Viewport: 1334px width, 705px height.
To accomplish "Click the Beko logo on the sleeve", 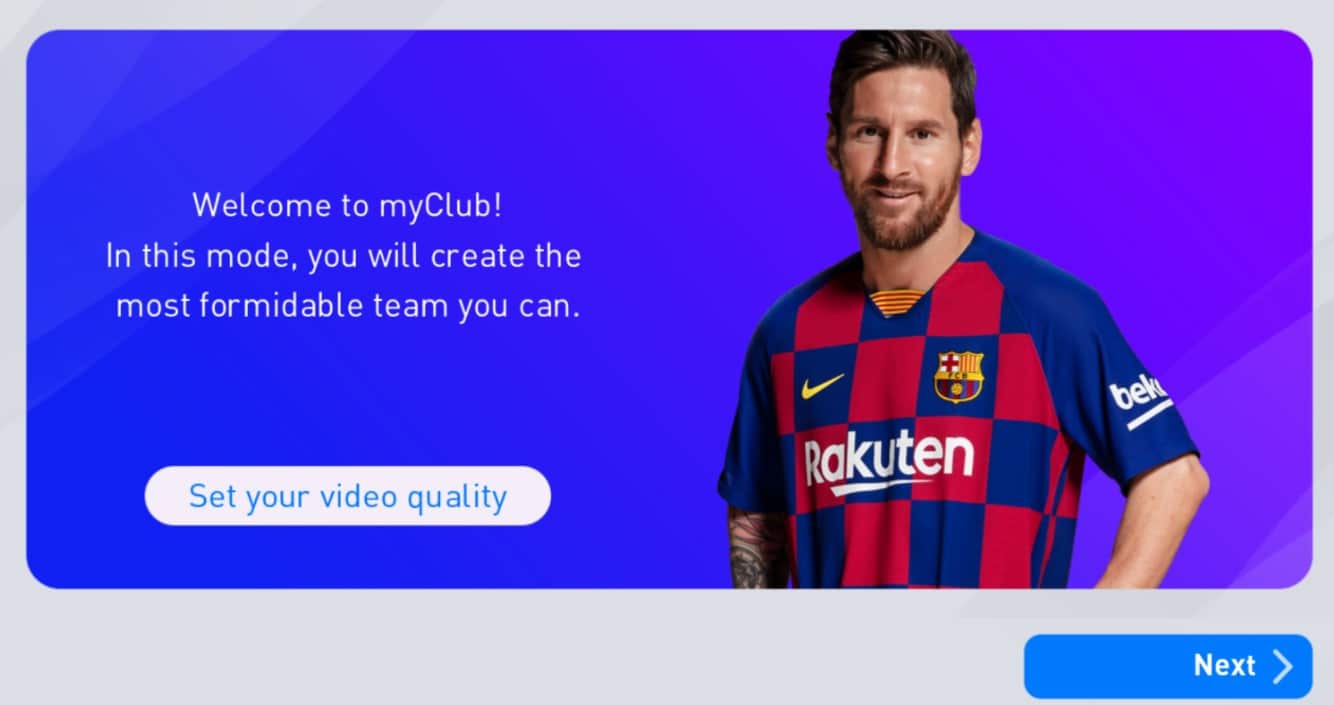I will tap(1141, 398).
